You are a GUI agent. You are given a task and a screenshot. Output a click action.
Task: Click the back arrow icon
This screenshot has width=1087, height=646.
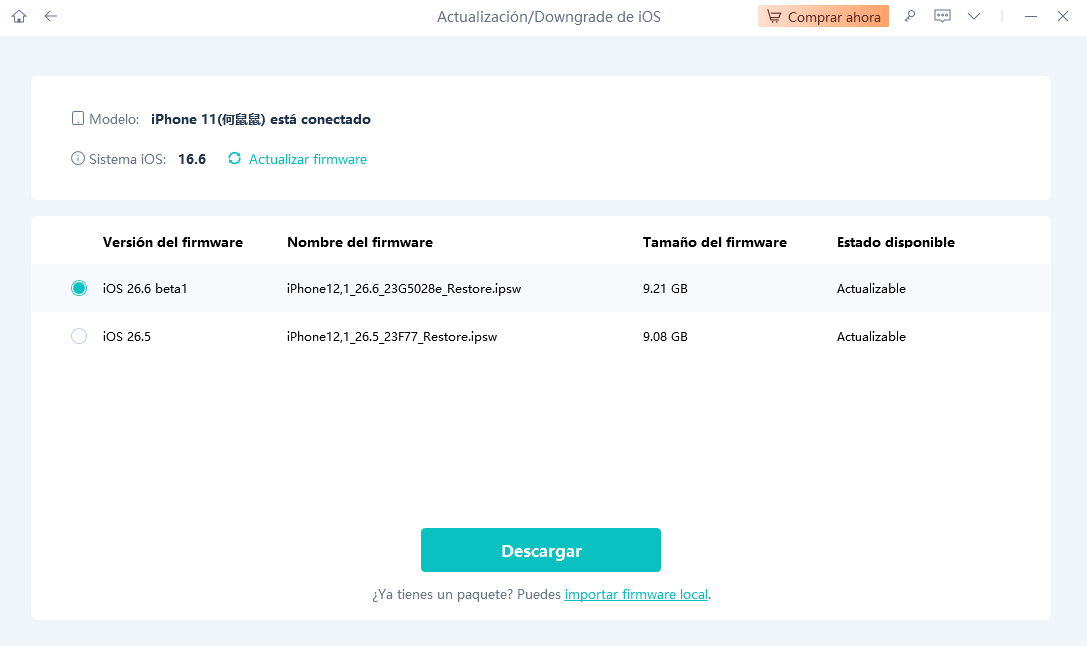(51, 16)
